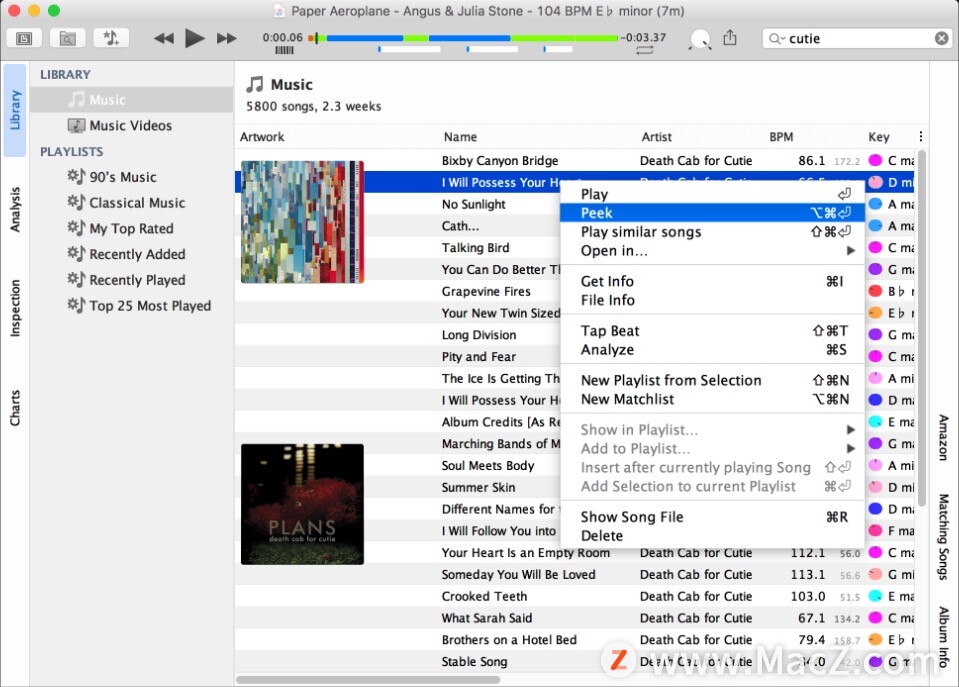Choose Get Info in the context menu
959x687 pixels.
pos(712,281)
